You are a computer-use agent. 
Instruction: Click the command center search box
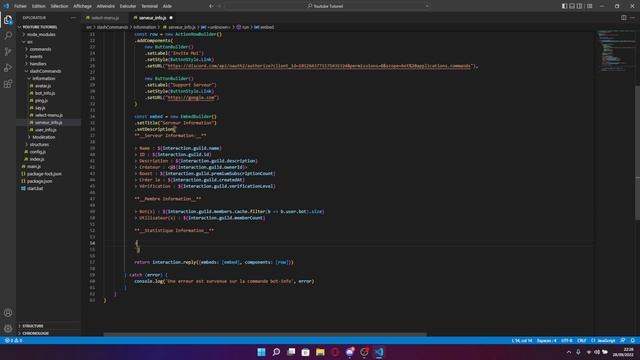(328, 6)
